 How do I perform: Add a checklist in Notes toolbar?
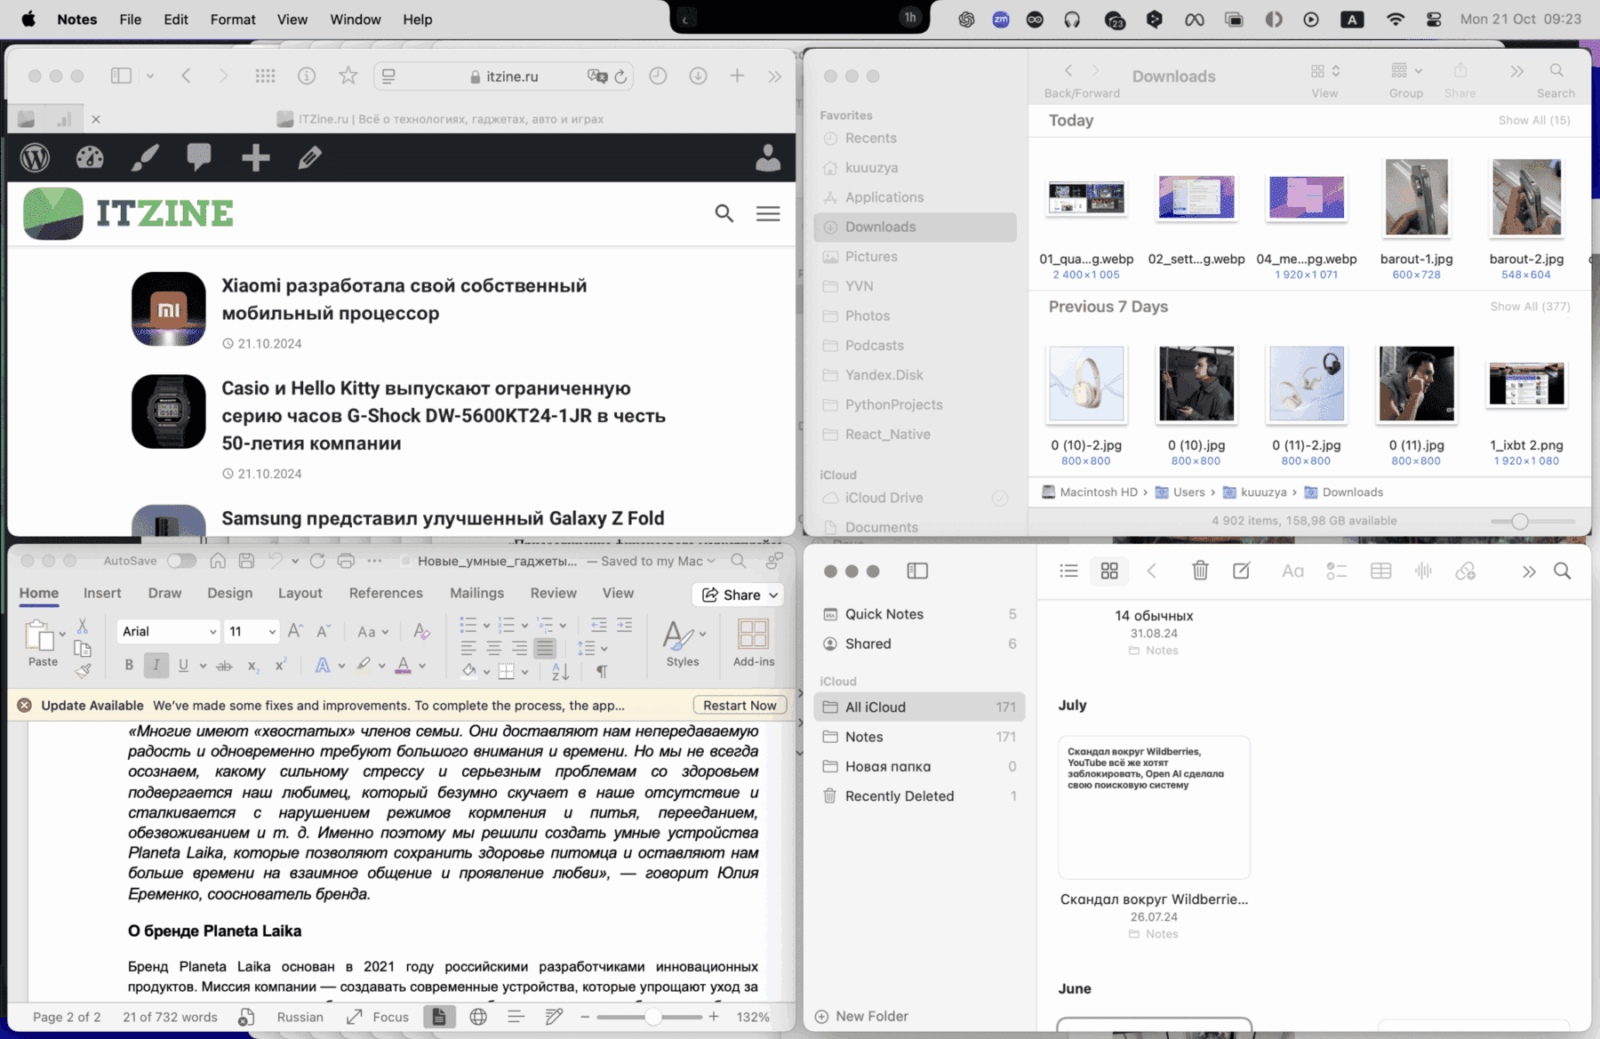1336,571
